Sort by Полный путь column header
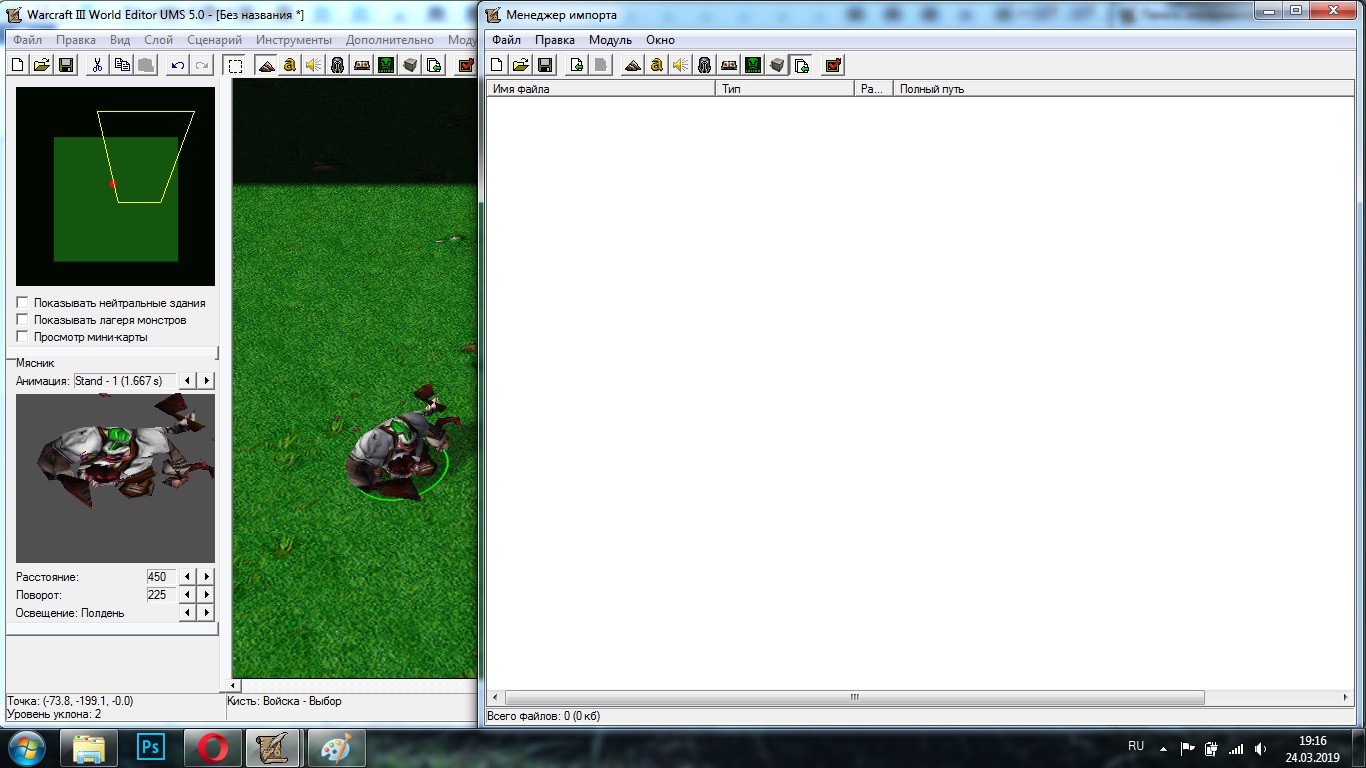The width and height of the screenshot is (1366, 768). pos(1124,89)
